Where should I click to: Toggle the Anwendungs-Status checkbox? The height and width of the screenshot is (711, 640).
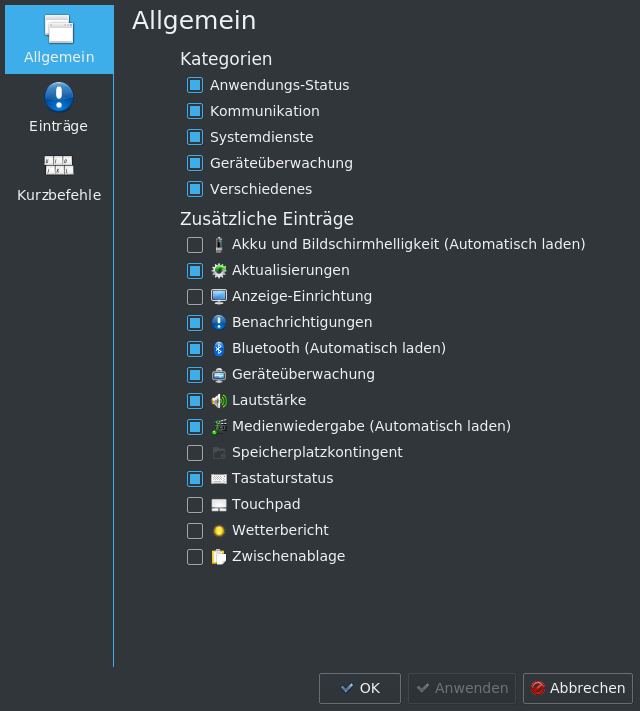195,85
